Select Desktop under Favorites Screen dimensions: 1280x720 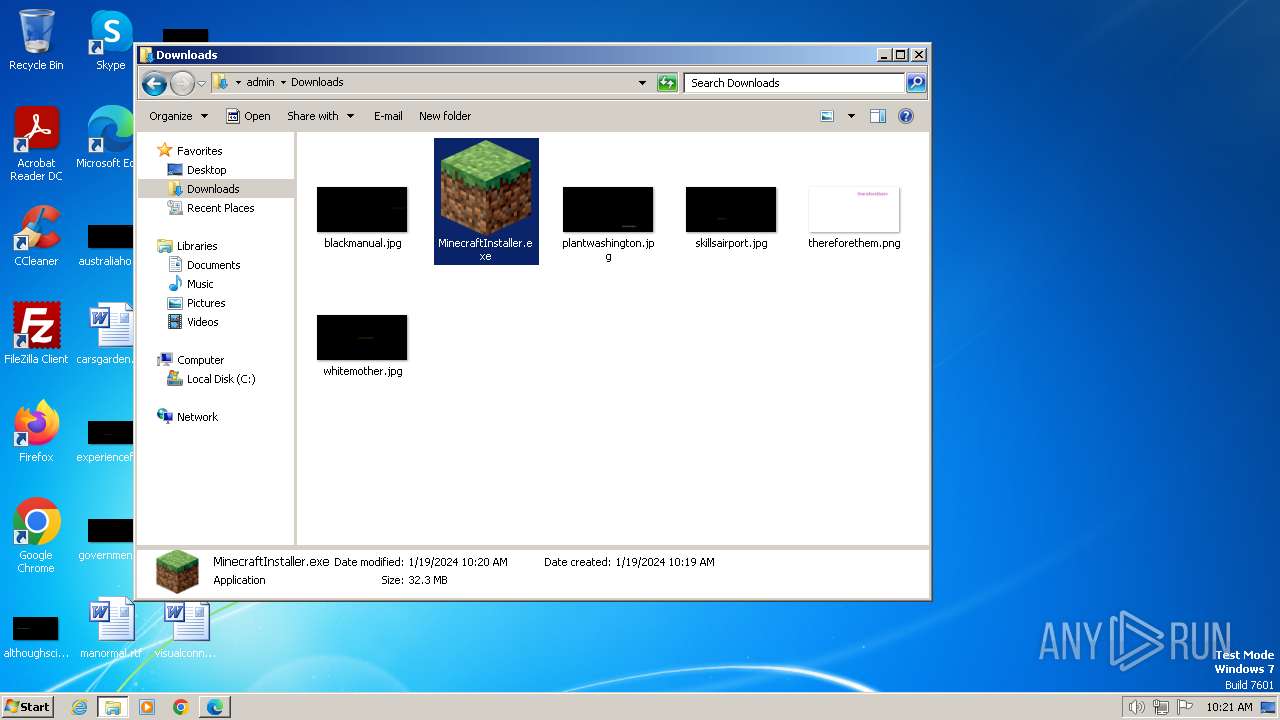coord(206,170)
